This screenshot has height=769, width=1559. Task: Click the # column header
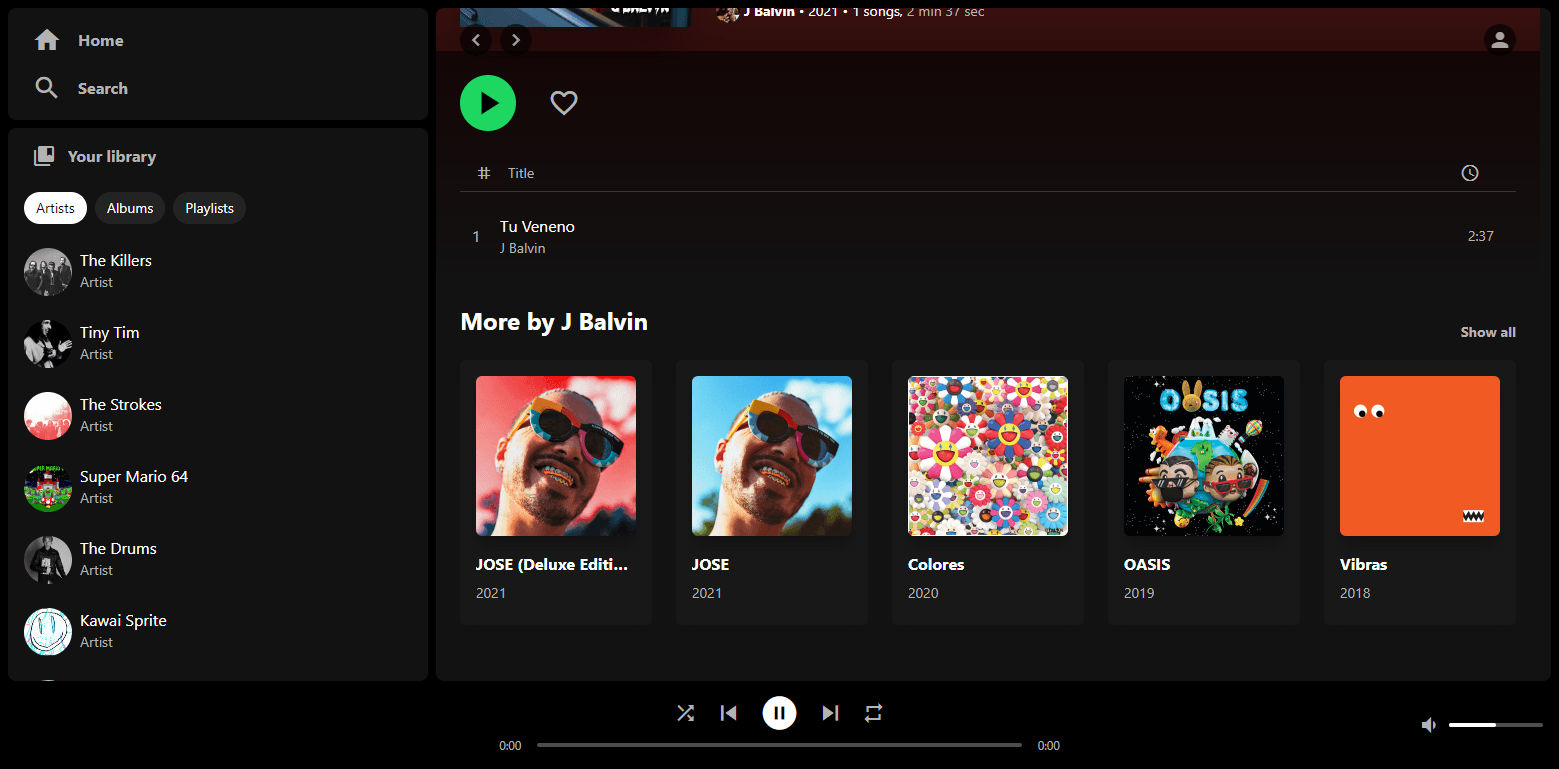click(x=484, y=173)
